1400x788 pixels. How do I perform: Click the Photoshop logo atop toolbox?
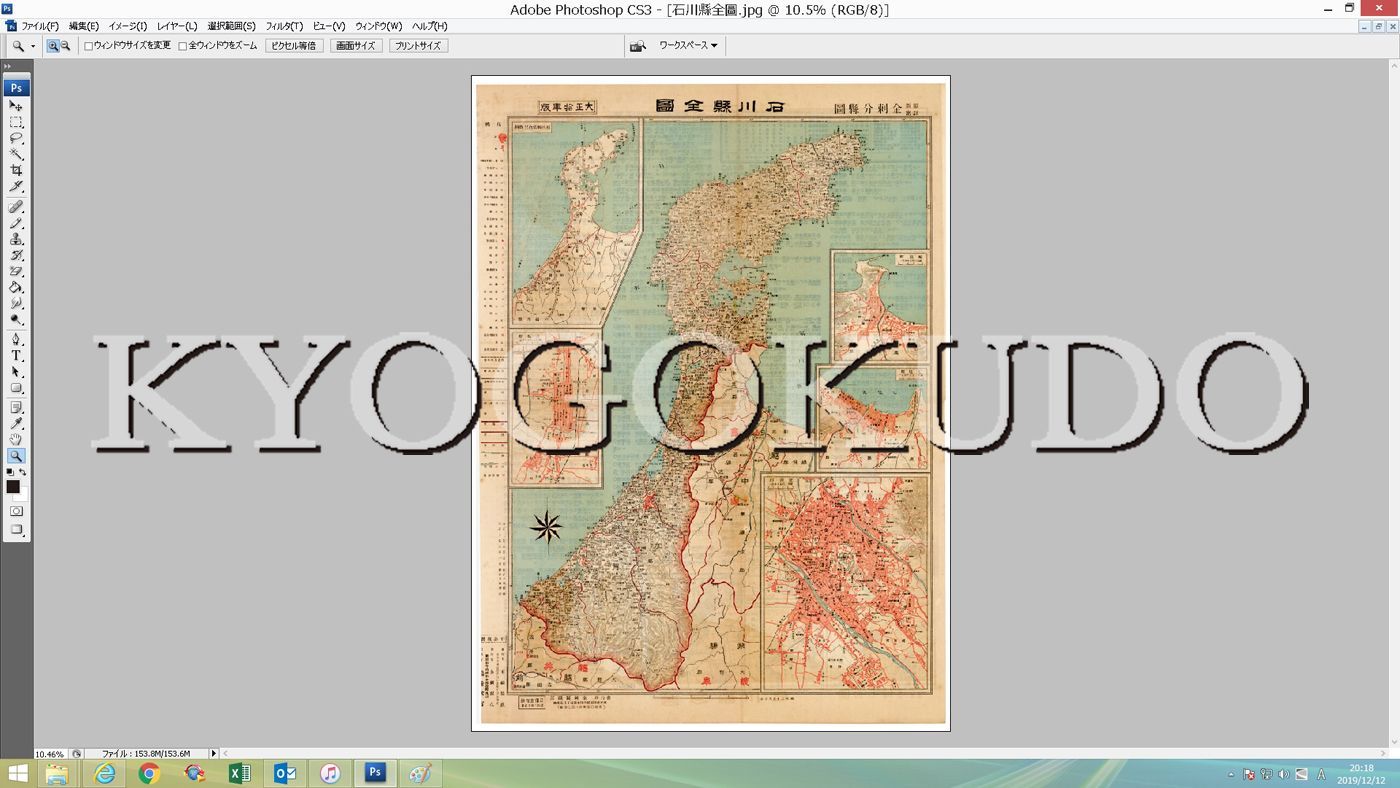(16, 88)
